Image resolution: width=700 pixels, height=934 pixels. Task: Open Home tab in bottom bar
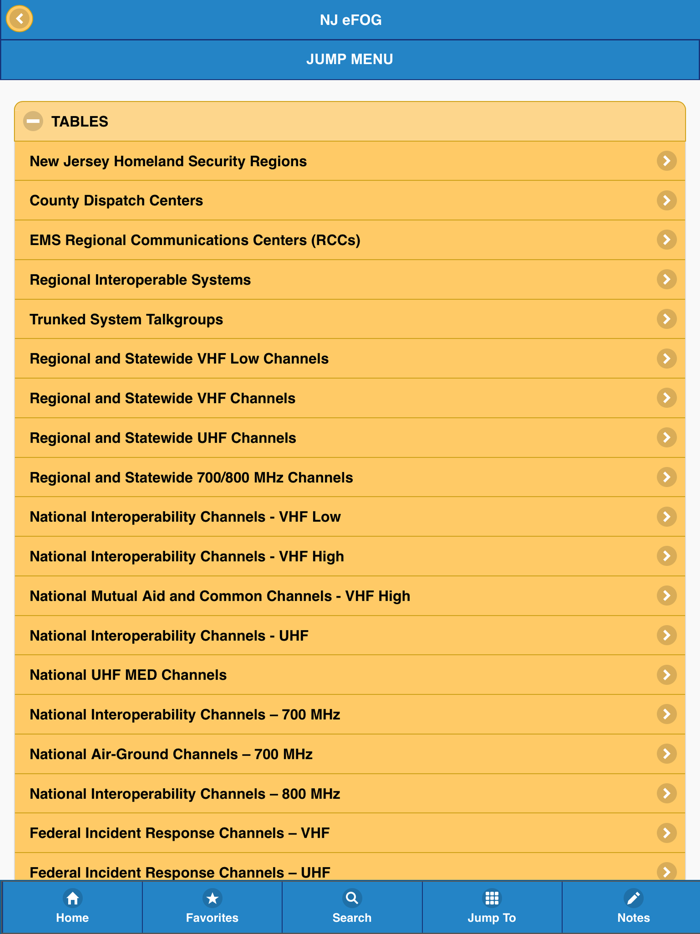coord(72,907)
